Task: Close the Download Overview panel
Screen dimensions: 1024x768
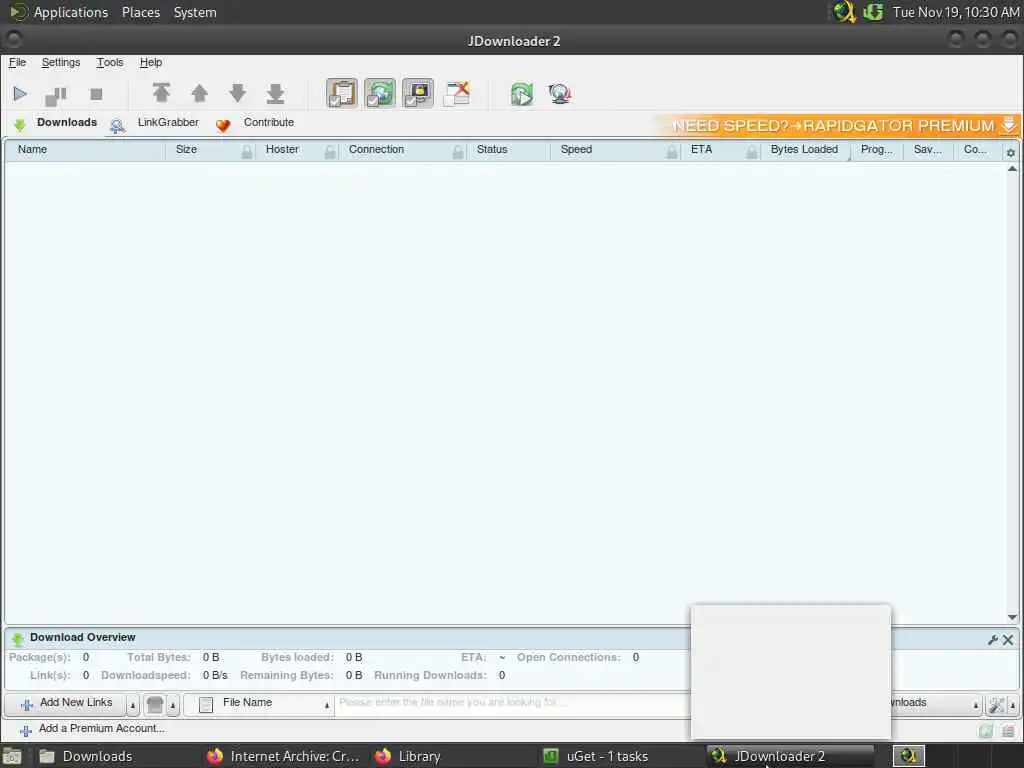Action: 1008,640
